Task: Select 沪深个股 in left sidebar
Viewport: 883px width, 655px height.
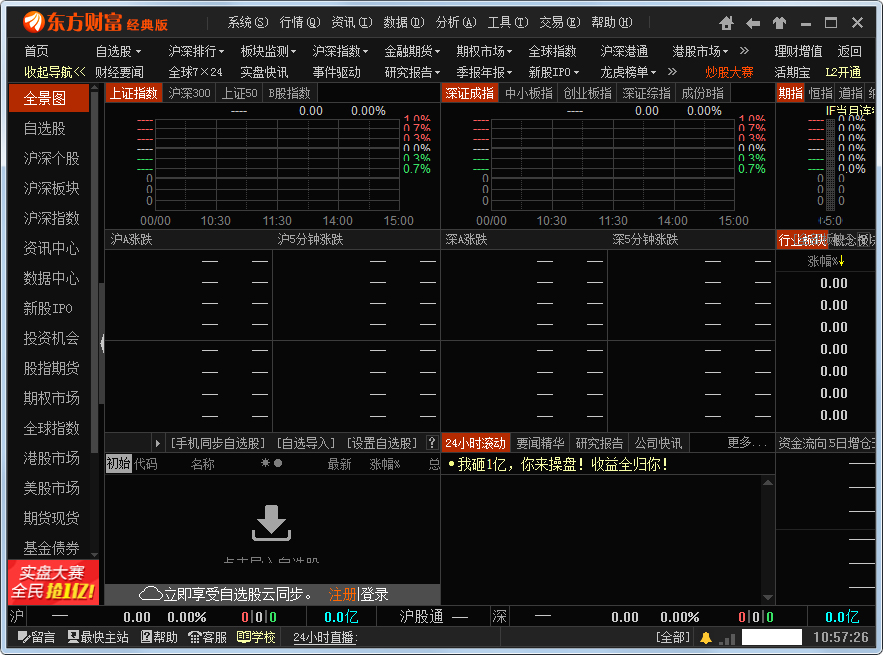Action: click(x=51, y=158)
